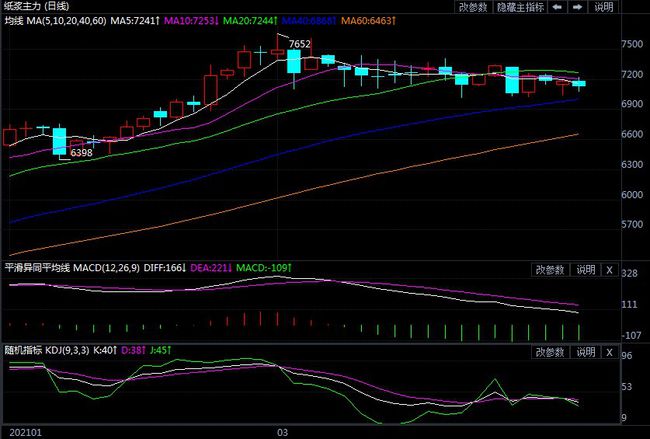Viewport: 650px width, 439px height.
Task: Open 说明 for the main chart
Action: tap(603, 7)
